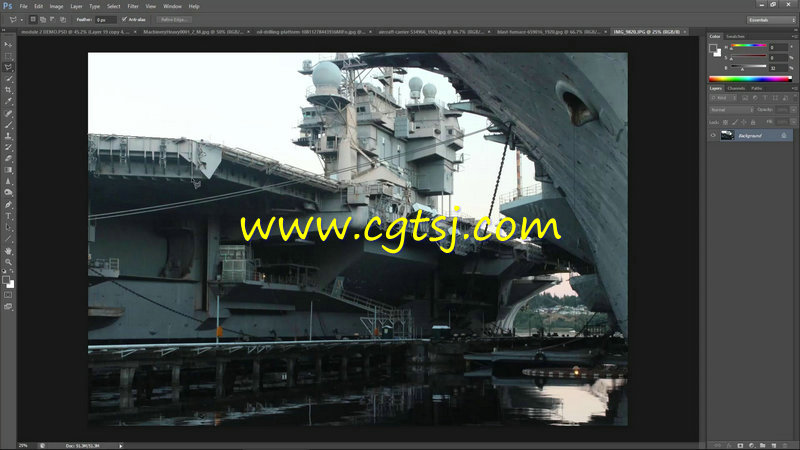
Task: Click the color spectrum ramp bar
Action: (750, 79)
